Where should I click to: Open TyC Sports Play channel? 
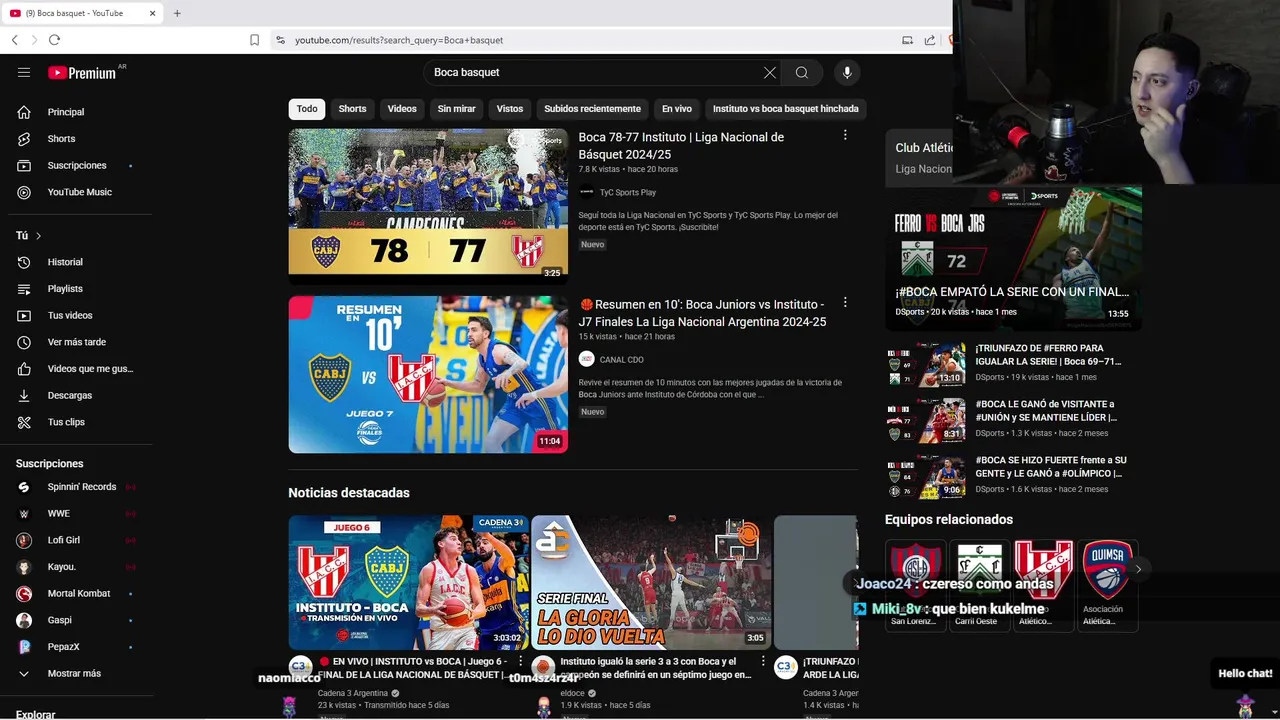pos(628,192)
